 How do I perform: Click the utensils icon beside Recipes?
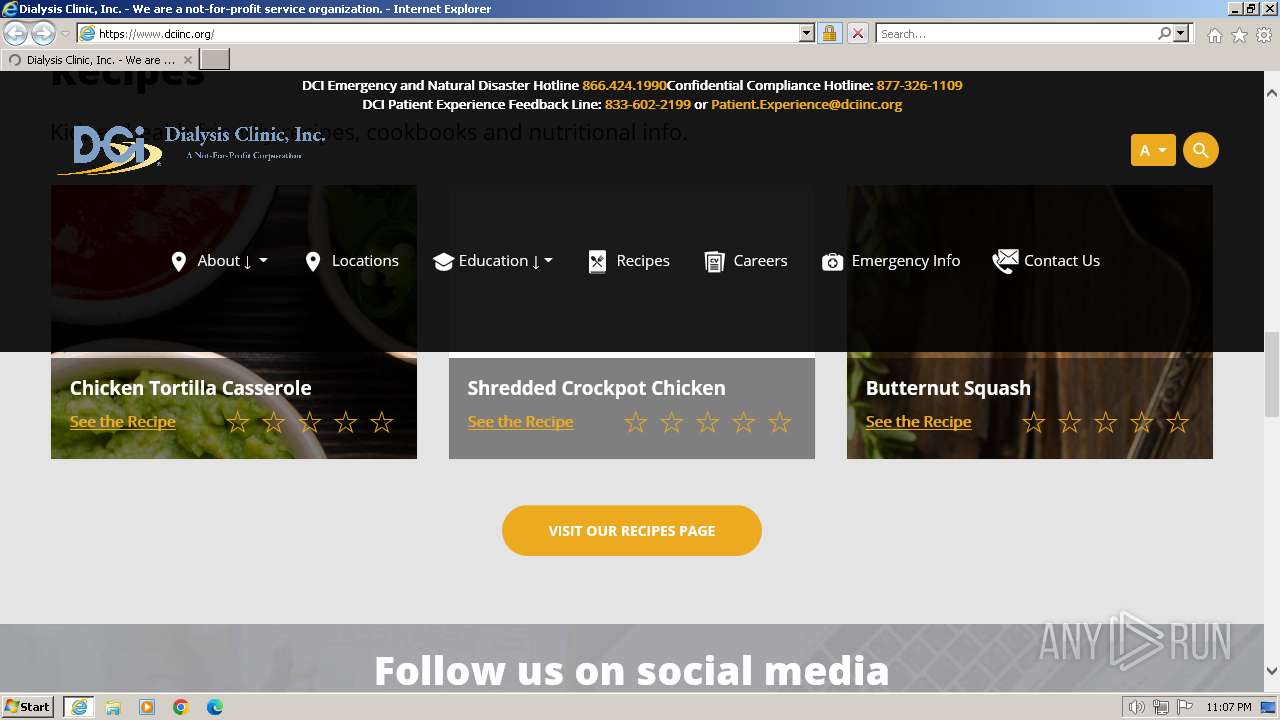[x=597, y=261]
